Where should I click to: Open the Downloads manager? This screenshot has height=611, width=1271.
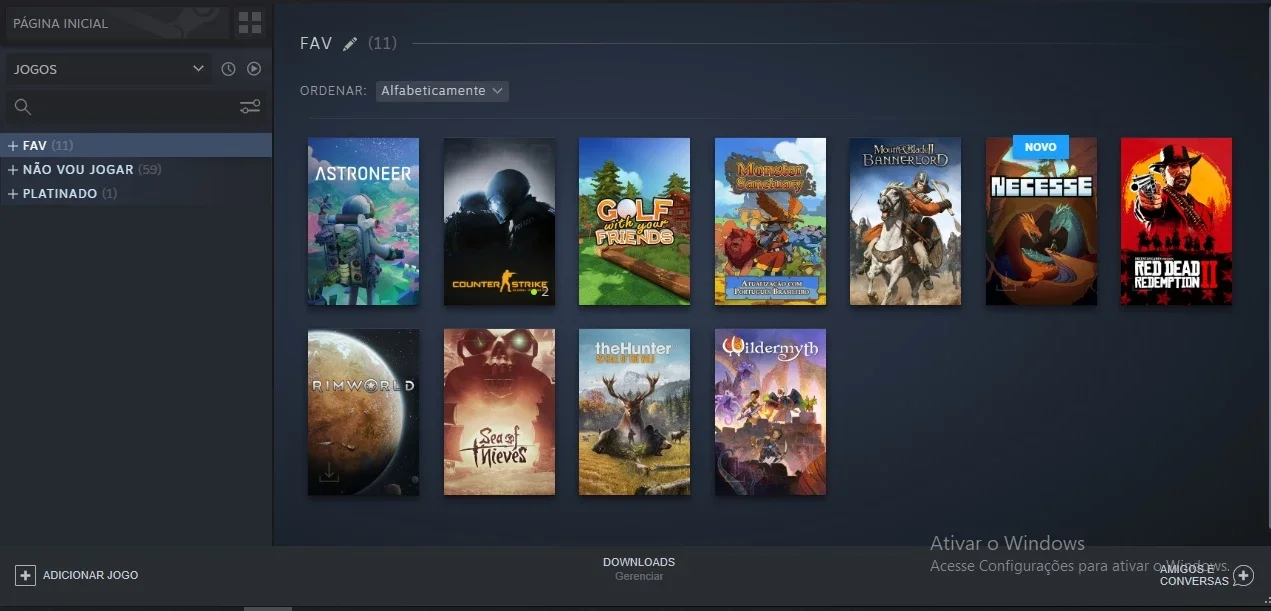click(x=639, y=562)
